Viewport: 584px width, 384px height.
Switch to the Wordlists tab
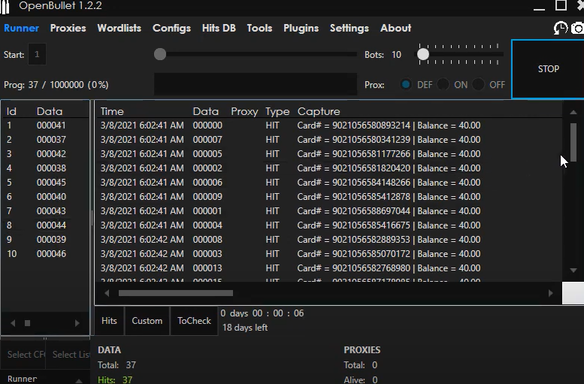[119, 28]
